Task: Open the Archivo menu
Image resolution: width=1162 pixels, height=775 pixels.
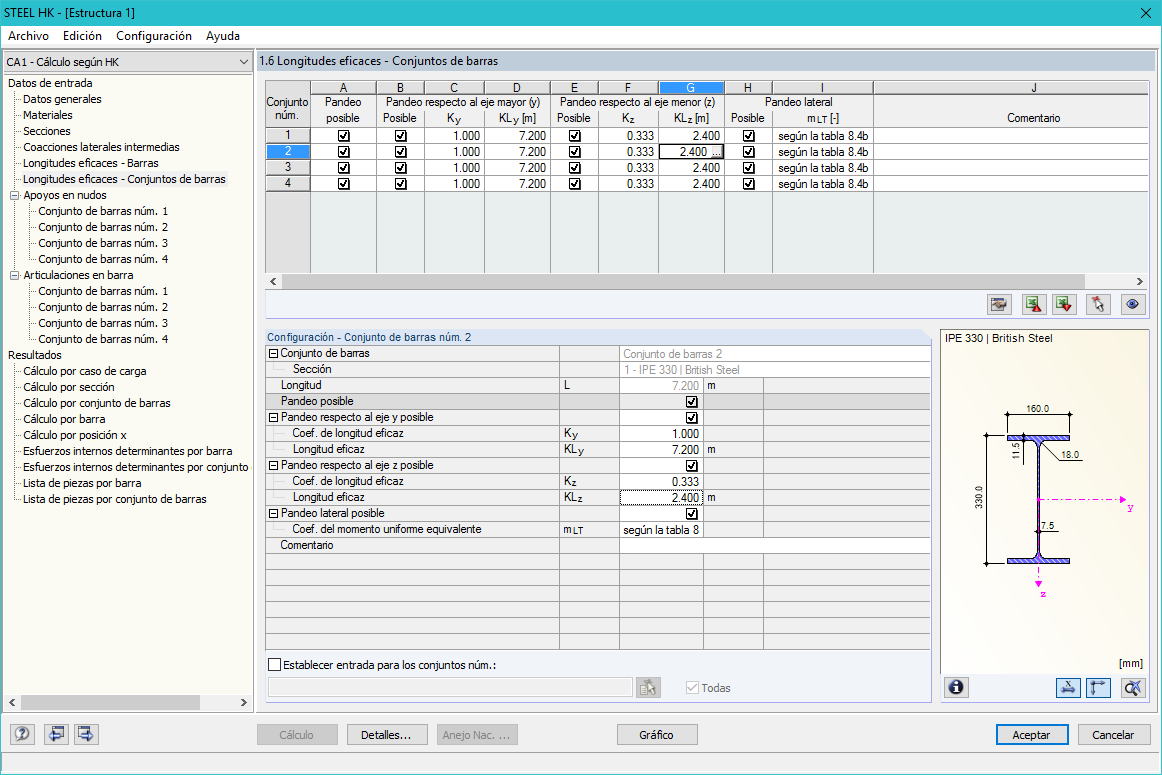Action: 28,36
